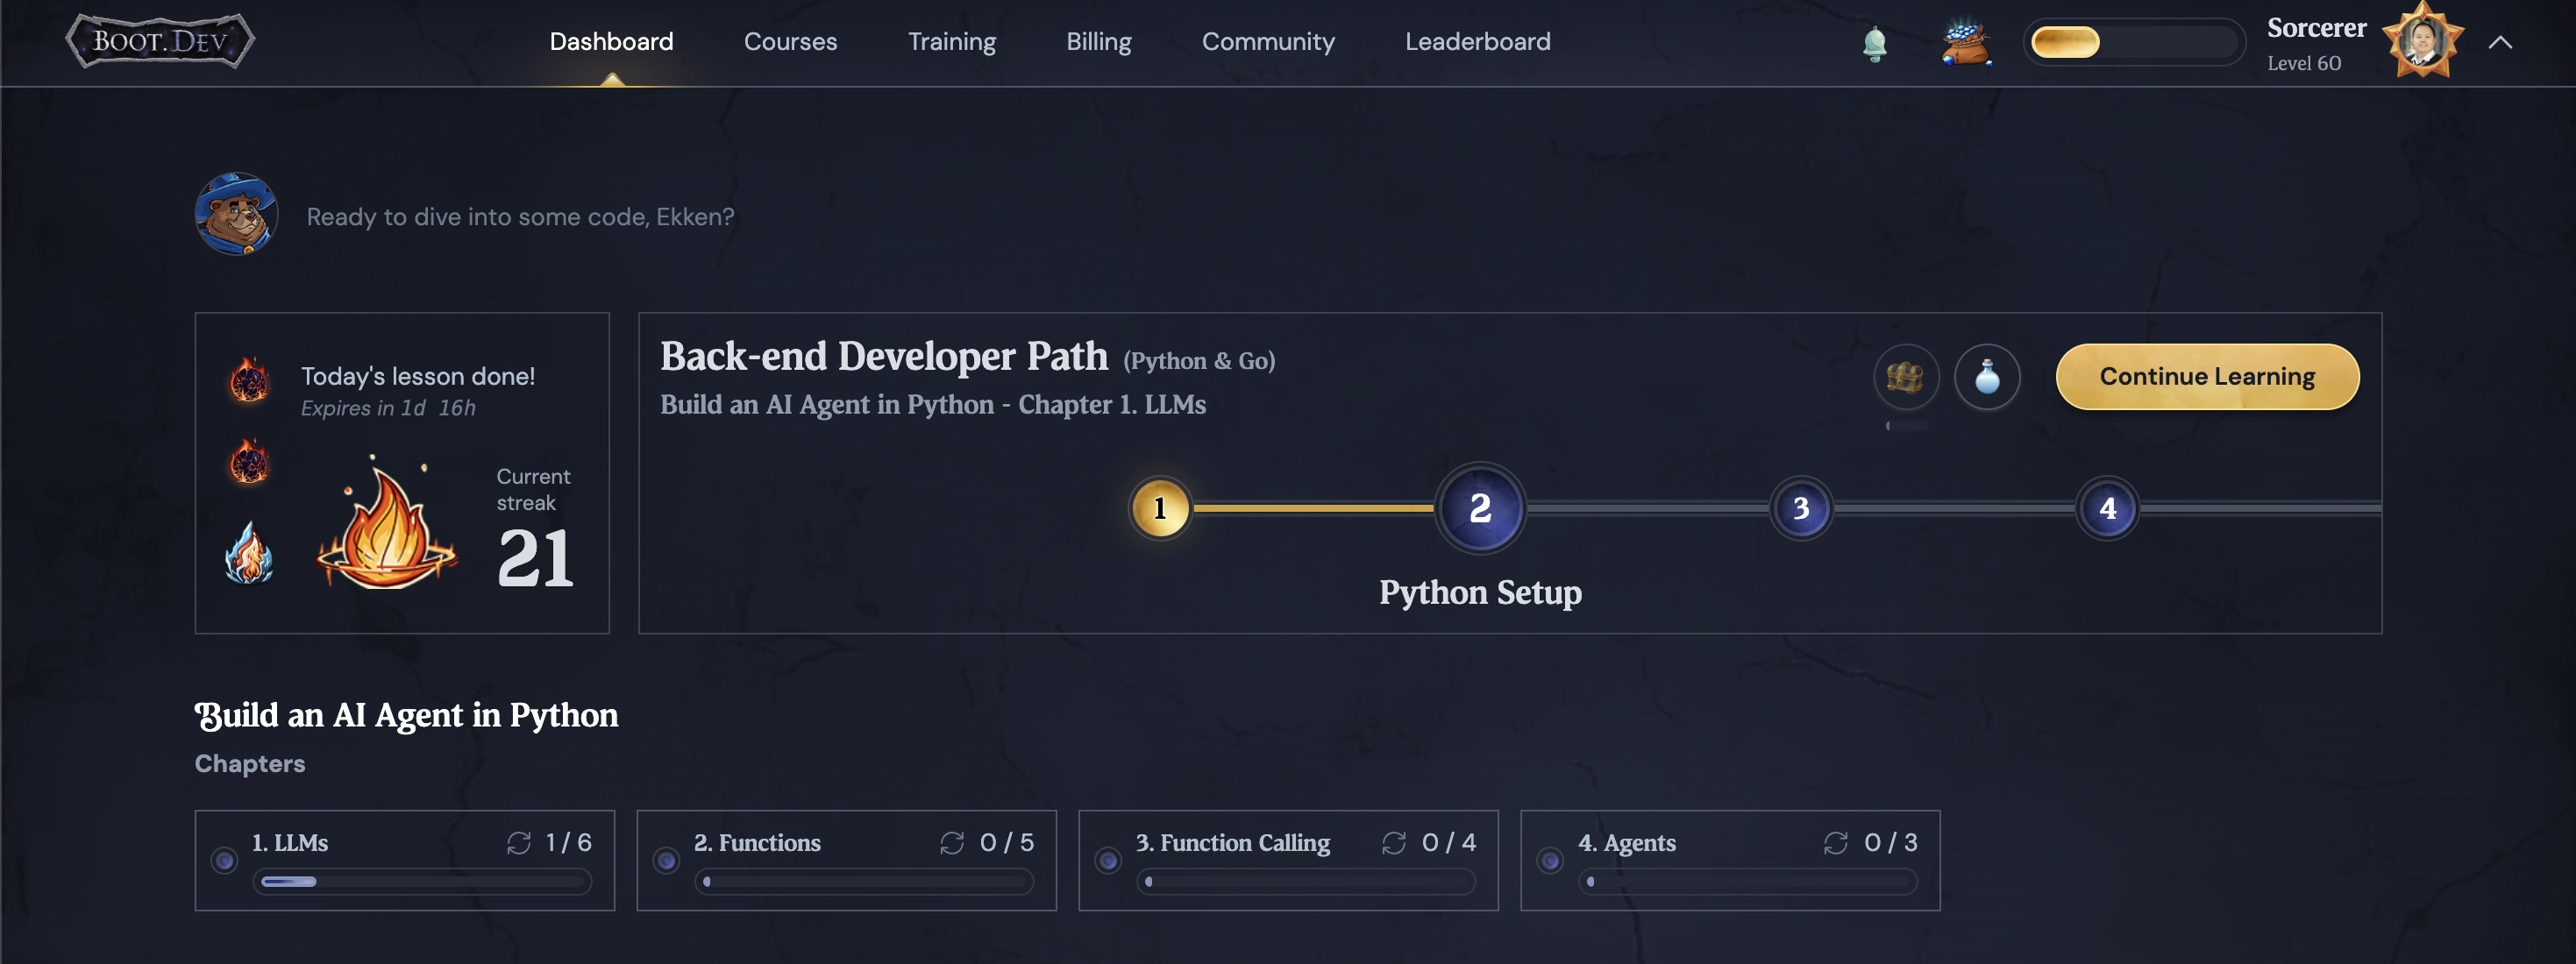Click the XP progress bar in header
2576x964 pixels.
click(2133, 43)
